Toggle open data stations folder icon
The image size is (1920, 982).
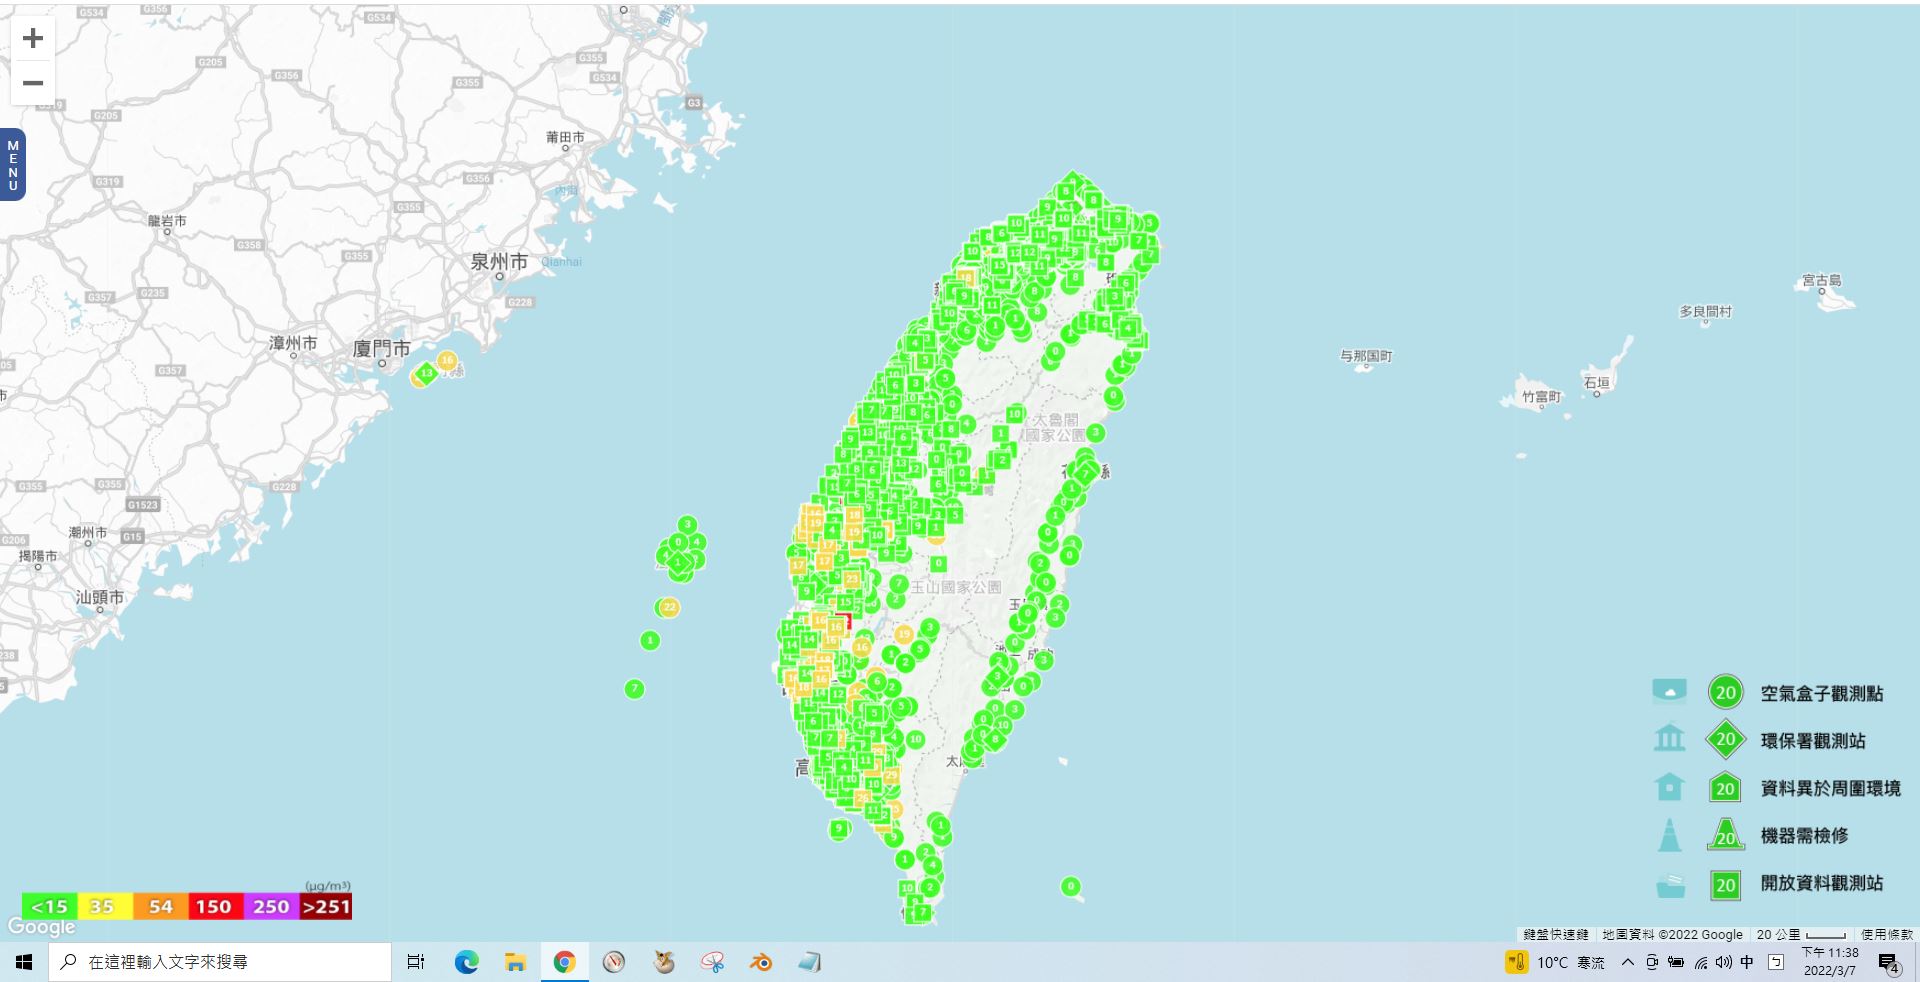[x=1669, y=884]
